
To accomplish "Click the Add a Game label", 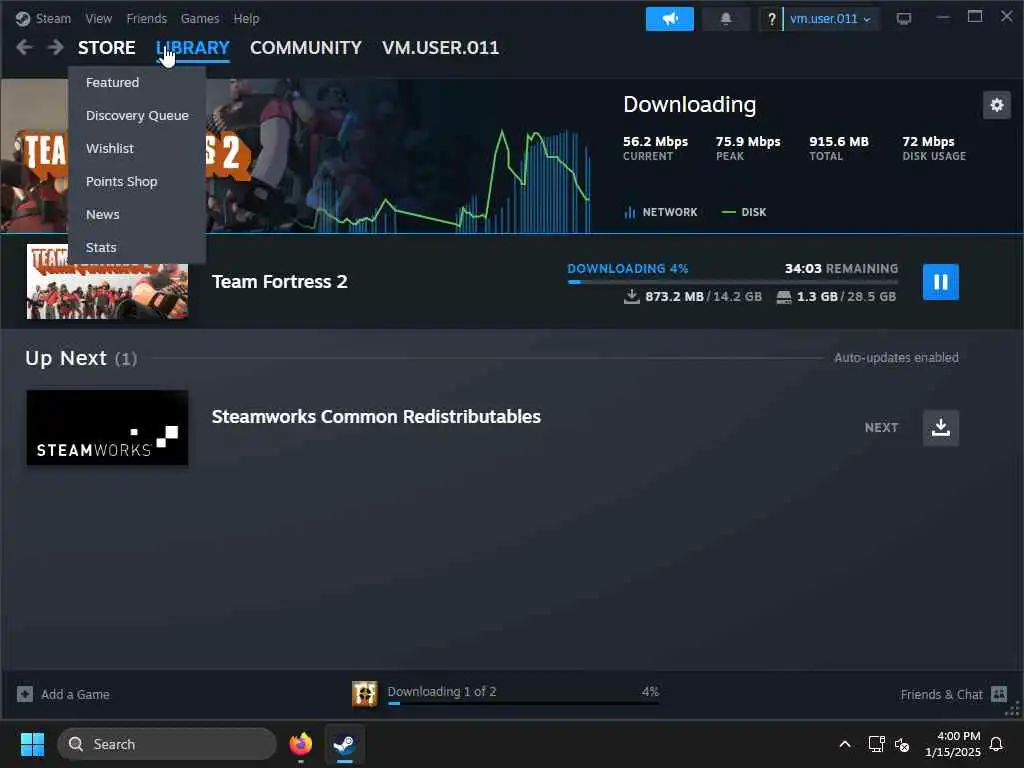I will pyautogui.click(x=75, y=694).
